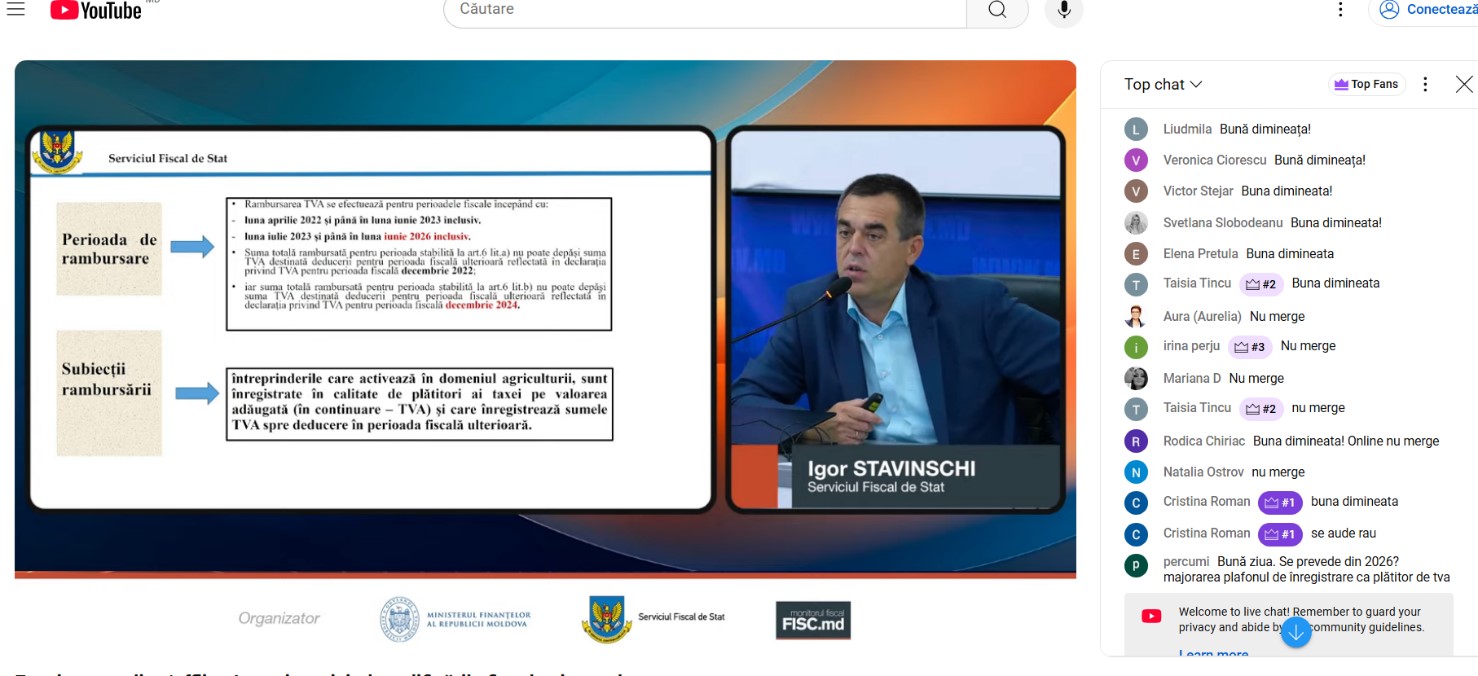Start voice search with microphone
The width and height of the screenshot is (1478, 676).
1064,10
